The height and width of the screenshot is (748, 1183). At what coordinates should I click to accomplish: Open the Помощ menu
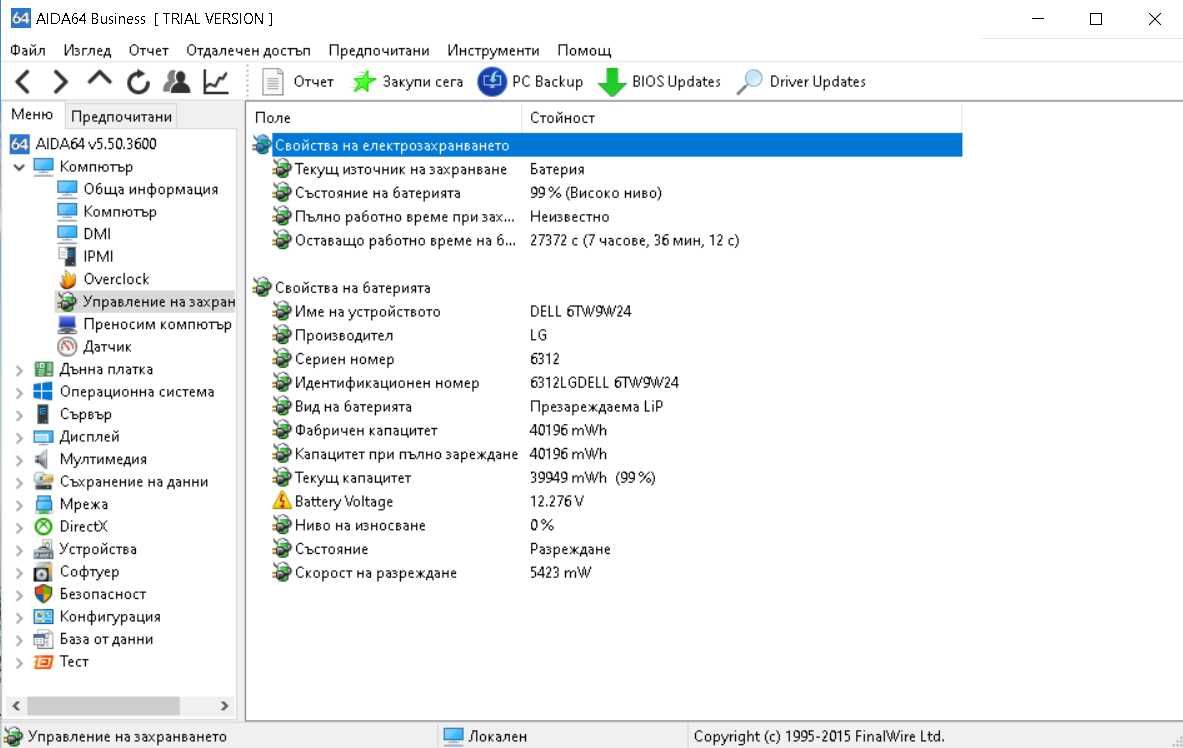click(x=584, y=51)
